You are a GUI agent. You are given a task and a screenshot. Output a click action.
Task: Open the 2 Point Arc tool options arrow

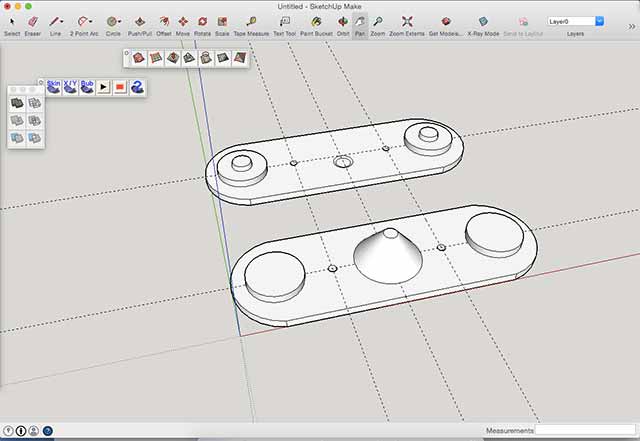tap(91, 22)
